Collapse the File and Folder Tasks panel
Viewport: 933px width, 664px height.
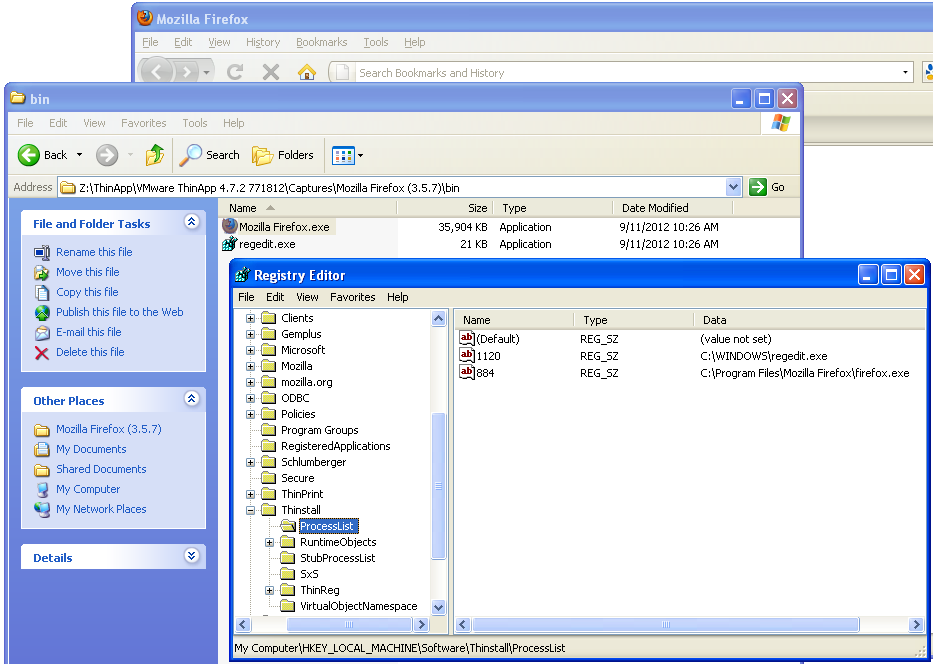[192, 223]
